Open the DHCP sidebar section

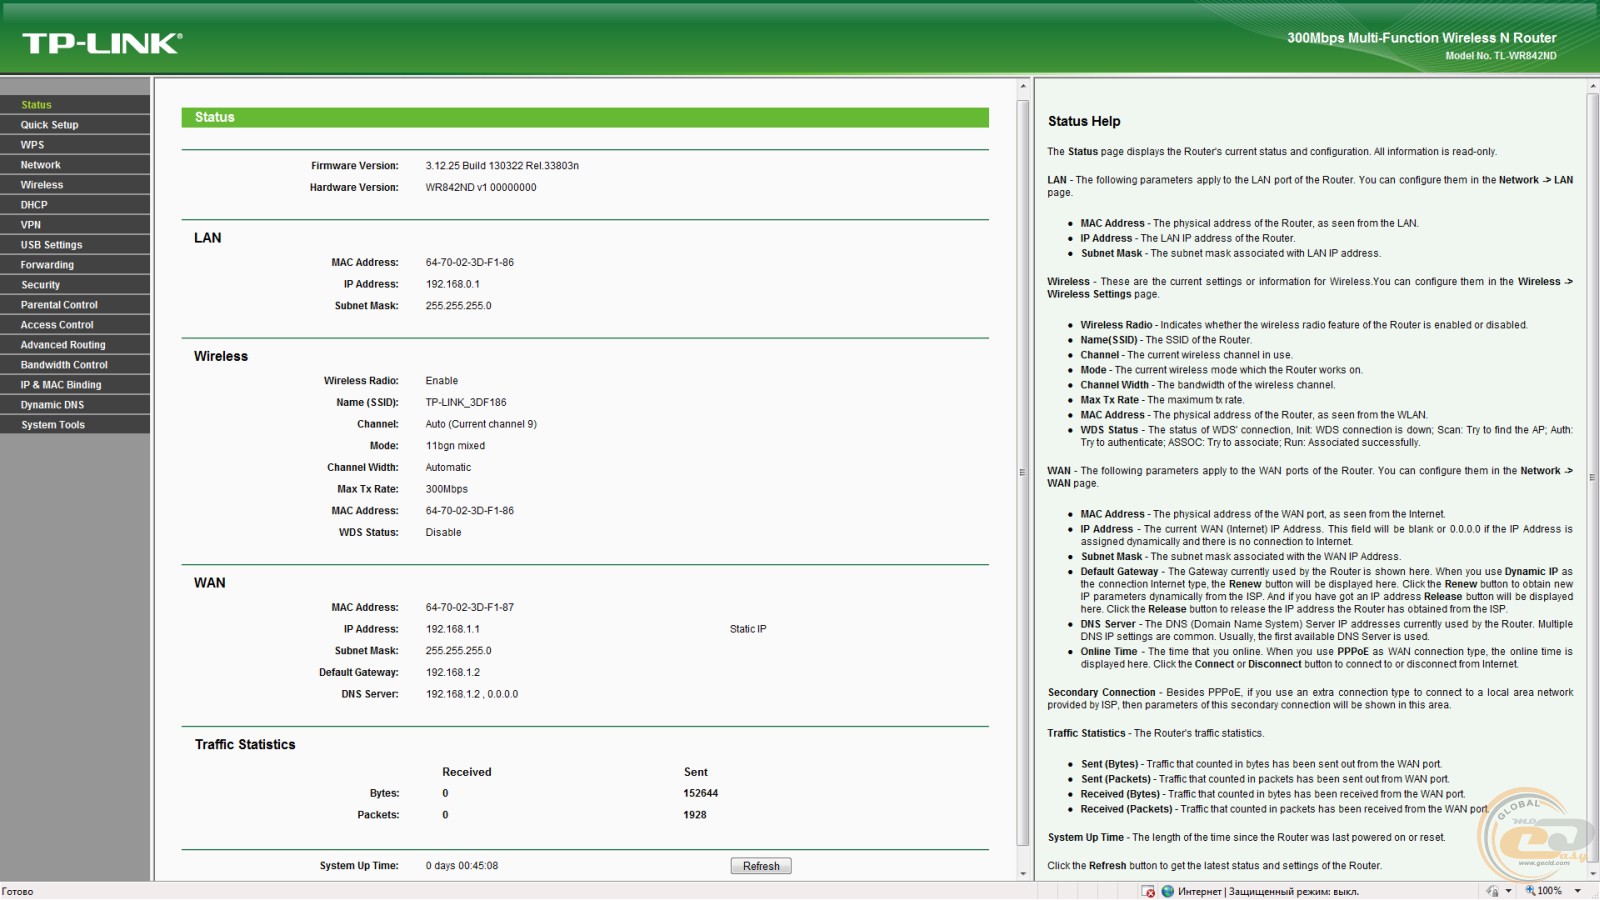pyautogui.click(x=75, y=205)
